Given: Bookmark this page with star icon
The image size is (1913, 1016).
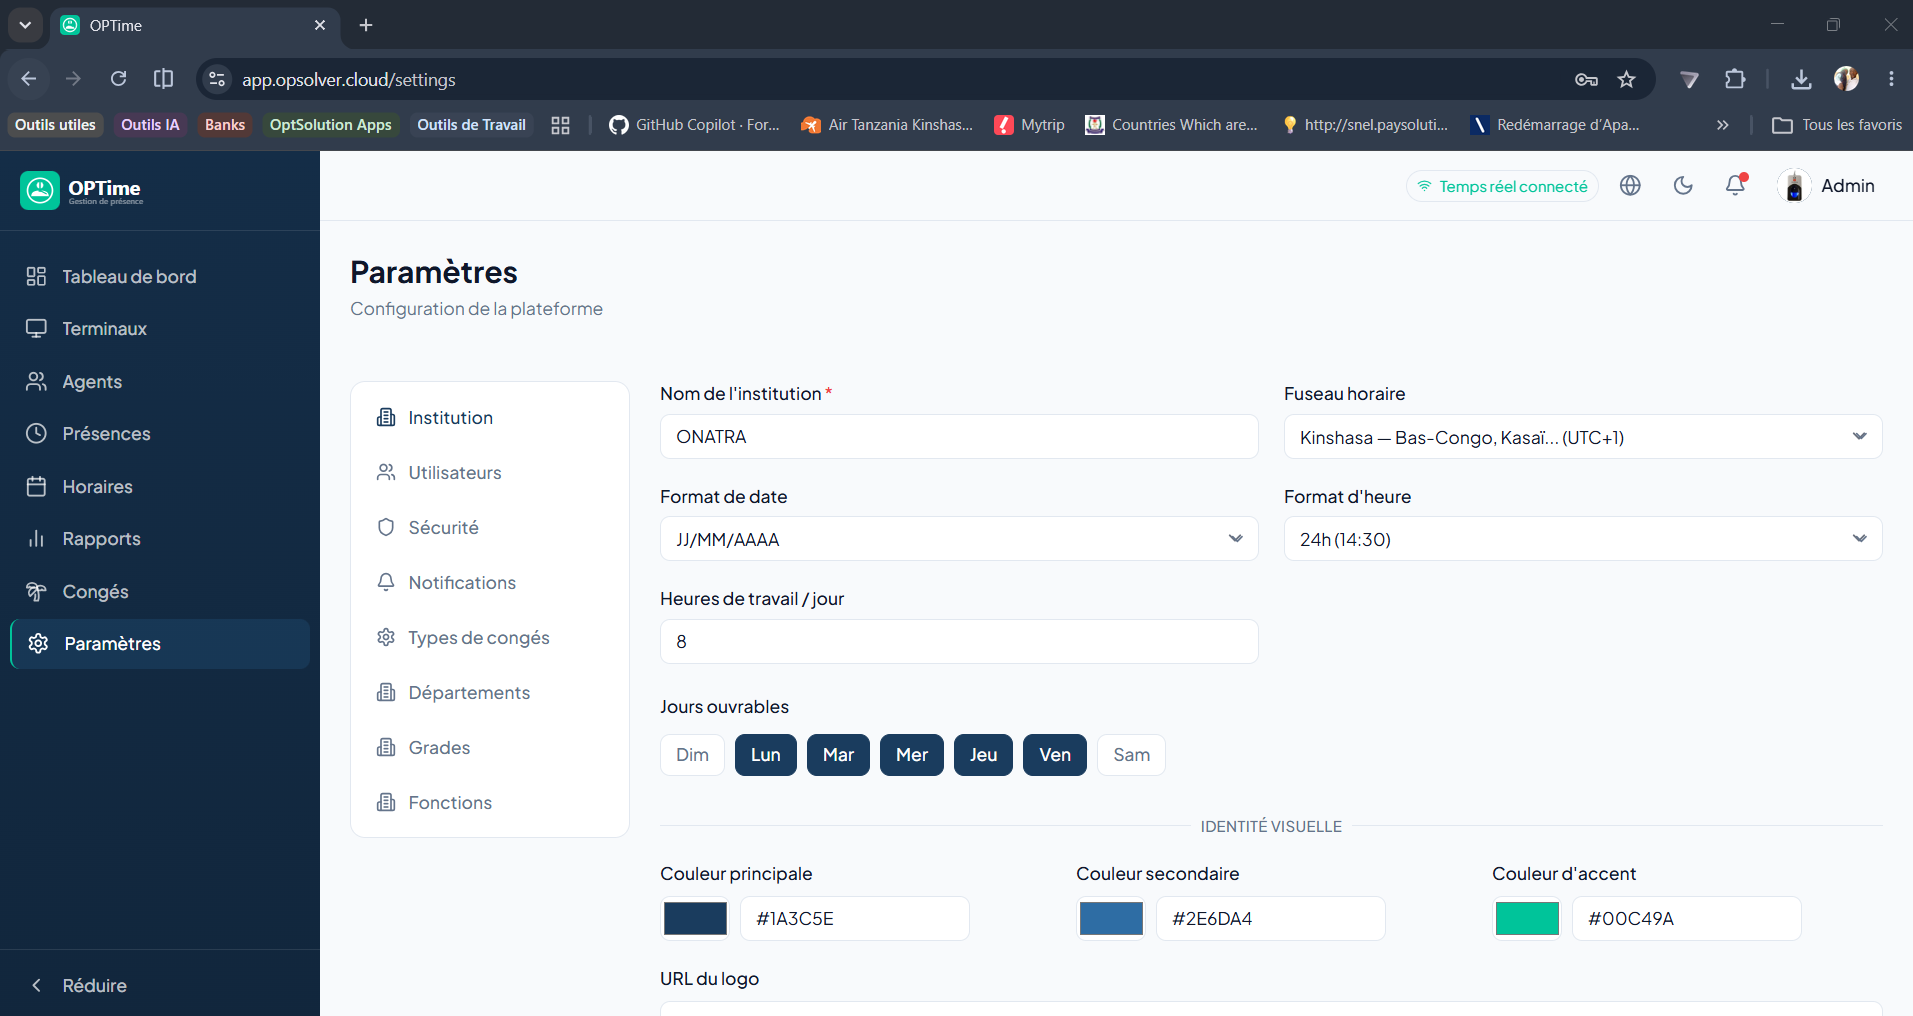Looking at the screenshot, I should point(1627,79).
